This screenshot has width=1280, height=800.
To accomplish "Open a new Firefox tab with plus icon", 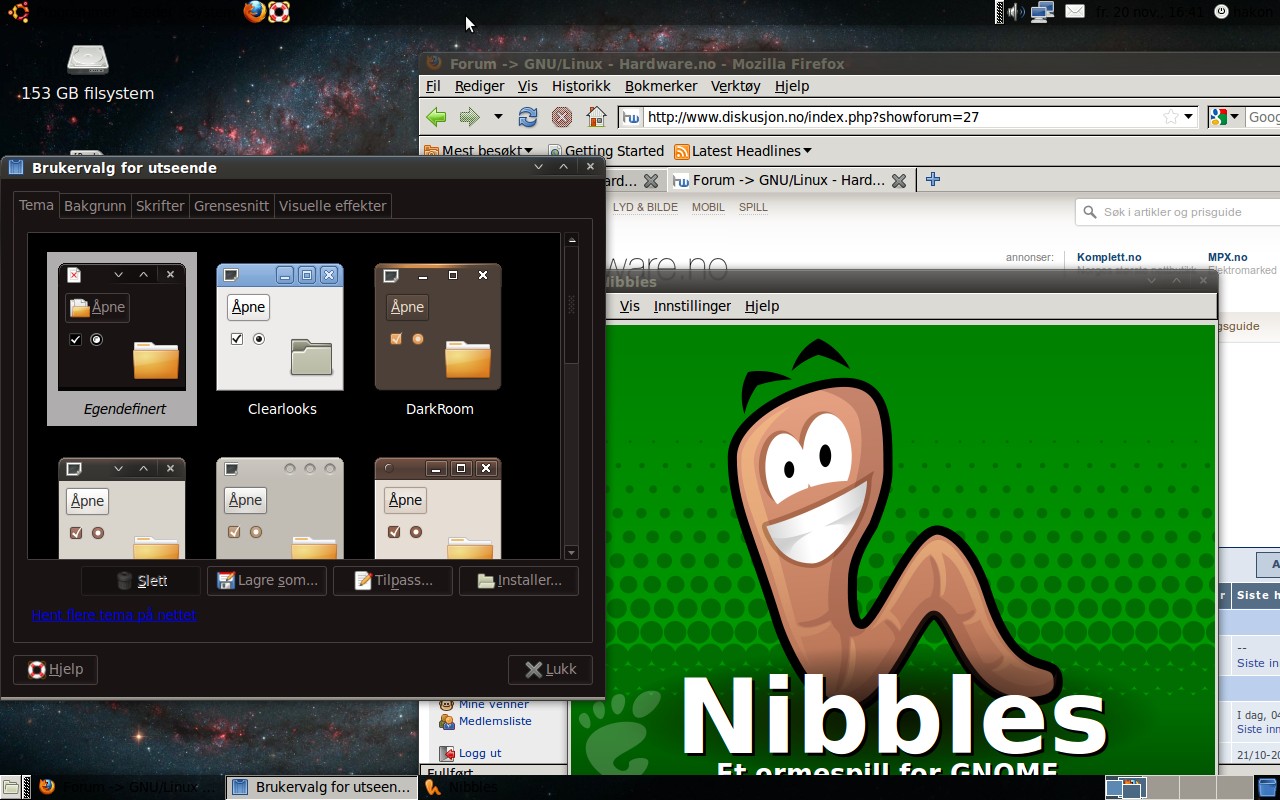I will [933, 180].
